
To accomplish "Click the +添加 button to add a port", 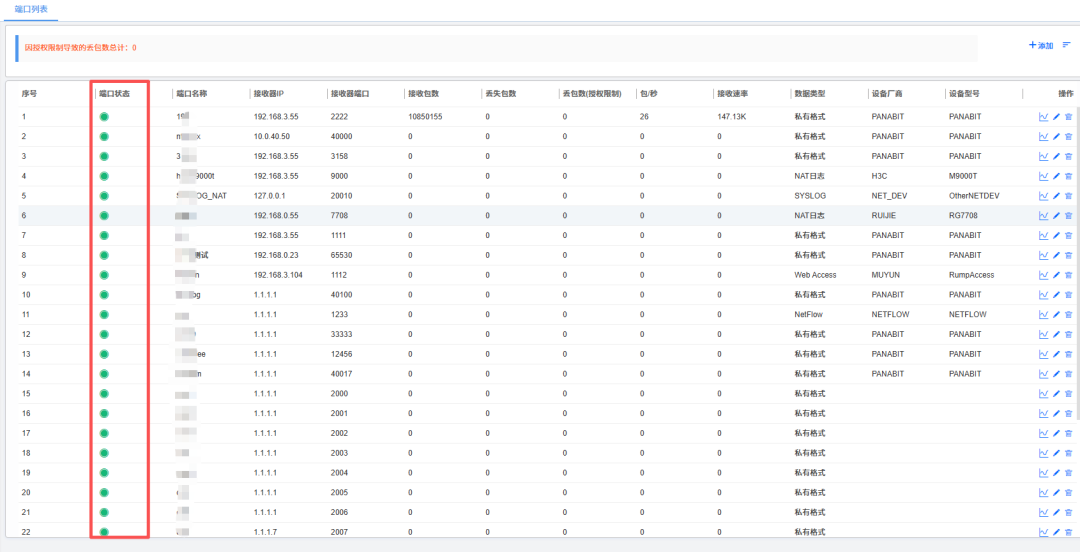I will pyautogui.click(x=1041, y=45).
